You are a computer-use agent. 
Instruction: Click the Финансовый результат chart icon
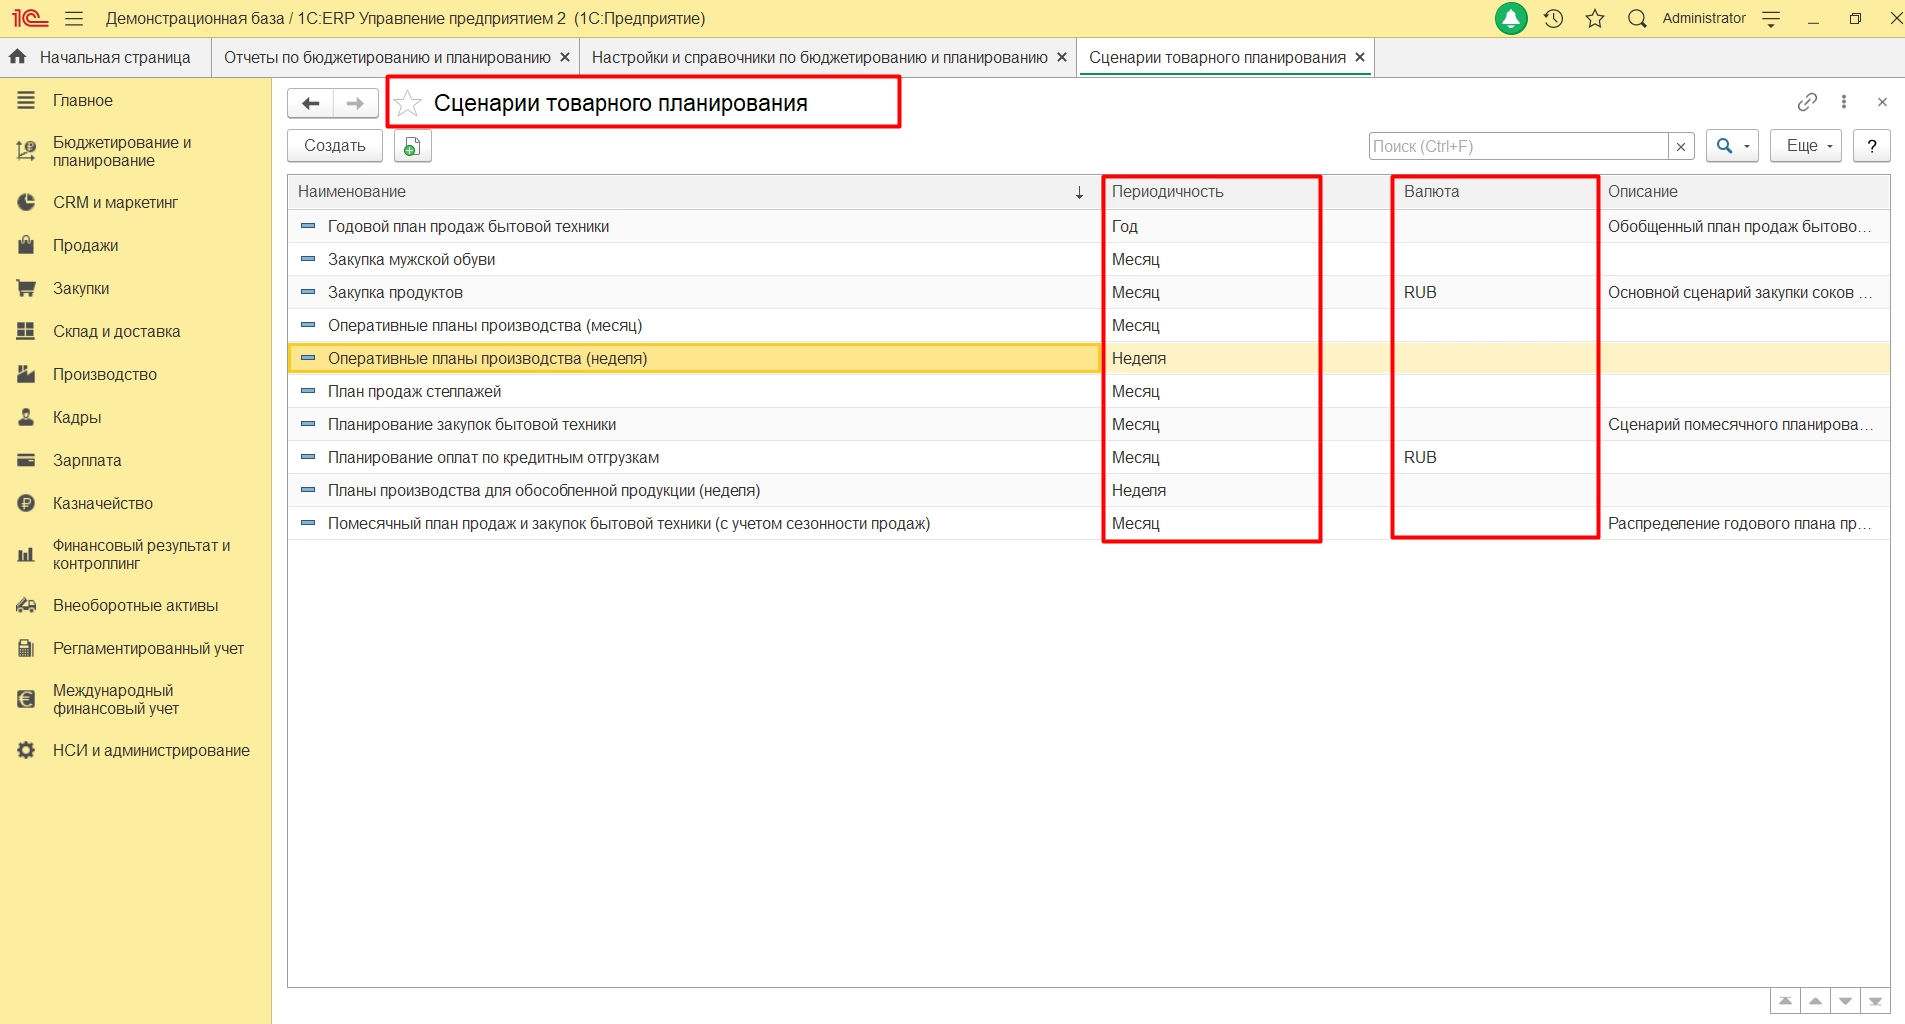tap(26, 554)
